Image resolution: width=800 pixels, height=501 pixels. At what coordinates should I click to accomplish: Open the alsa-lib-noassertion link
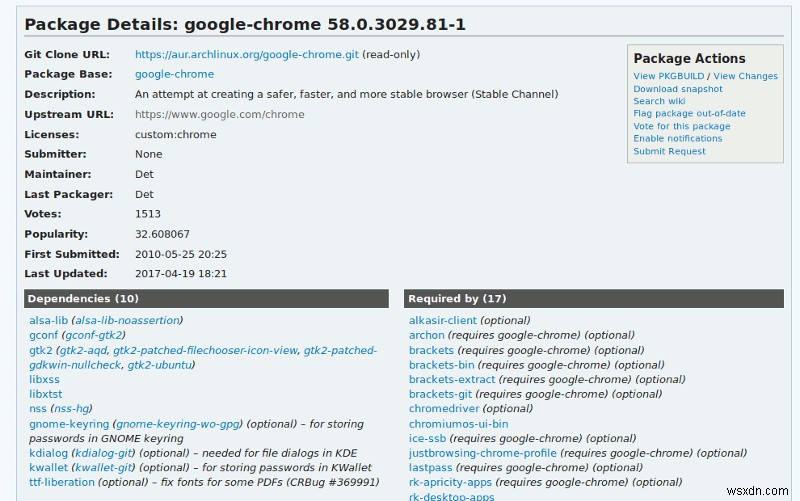point(128,320)
